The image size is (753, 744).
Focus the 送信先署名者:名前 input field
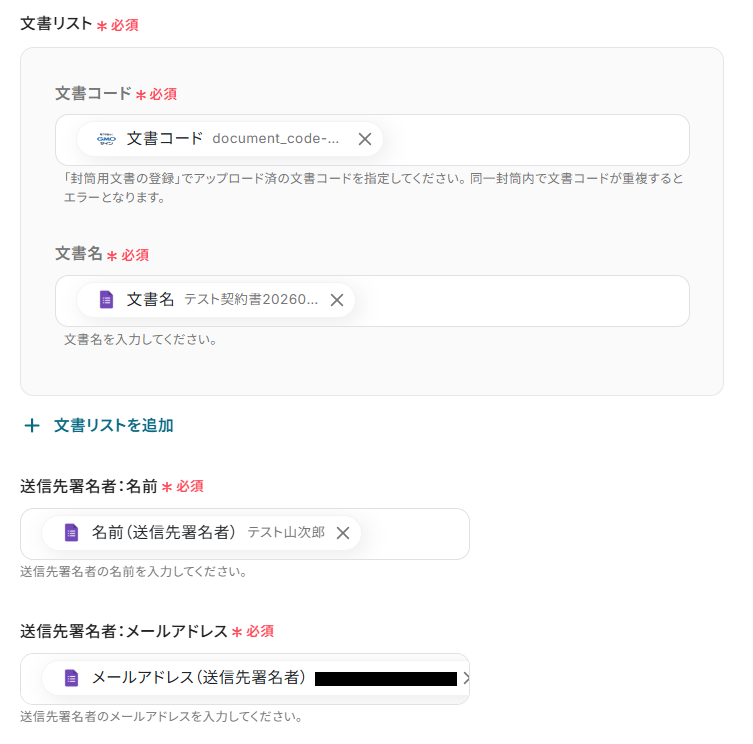(245, 534)
